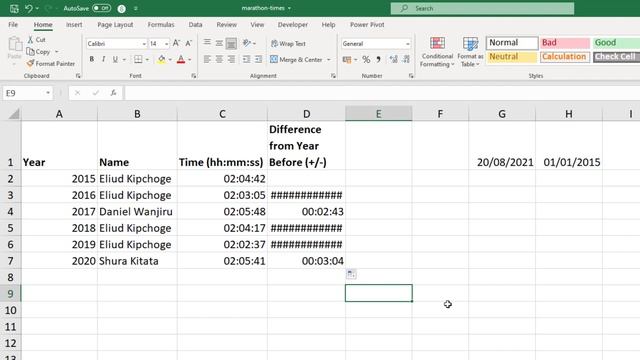
Task: Open the General number format dropdown
Action: pyautogui.click(x=407, y=44)
